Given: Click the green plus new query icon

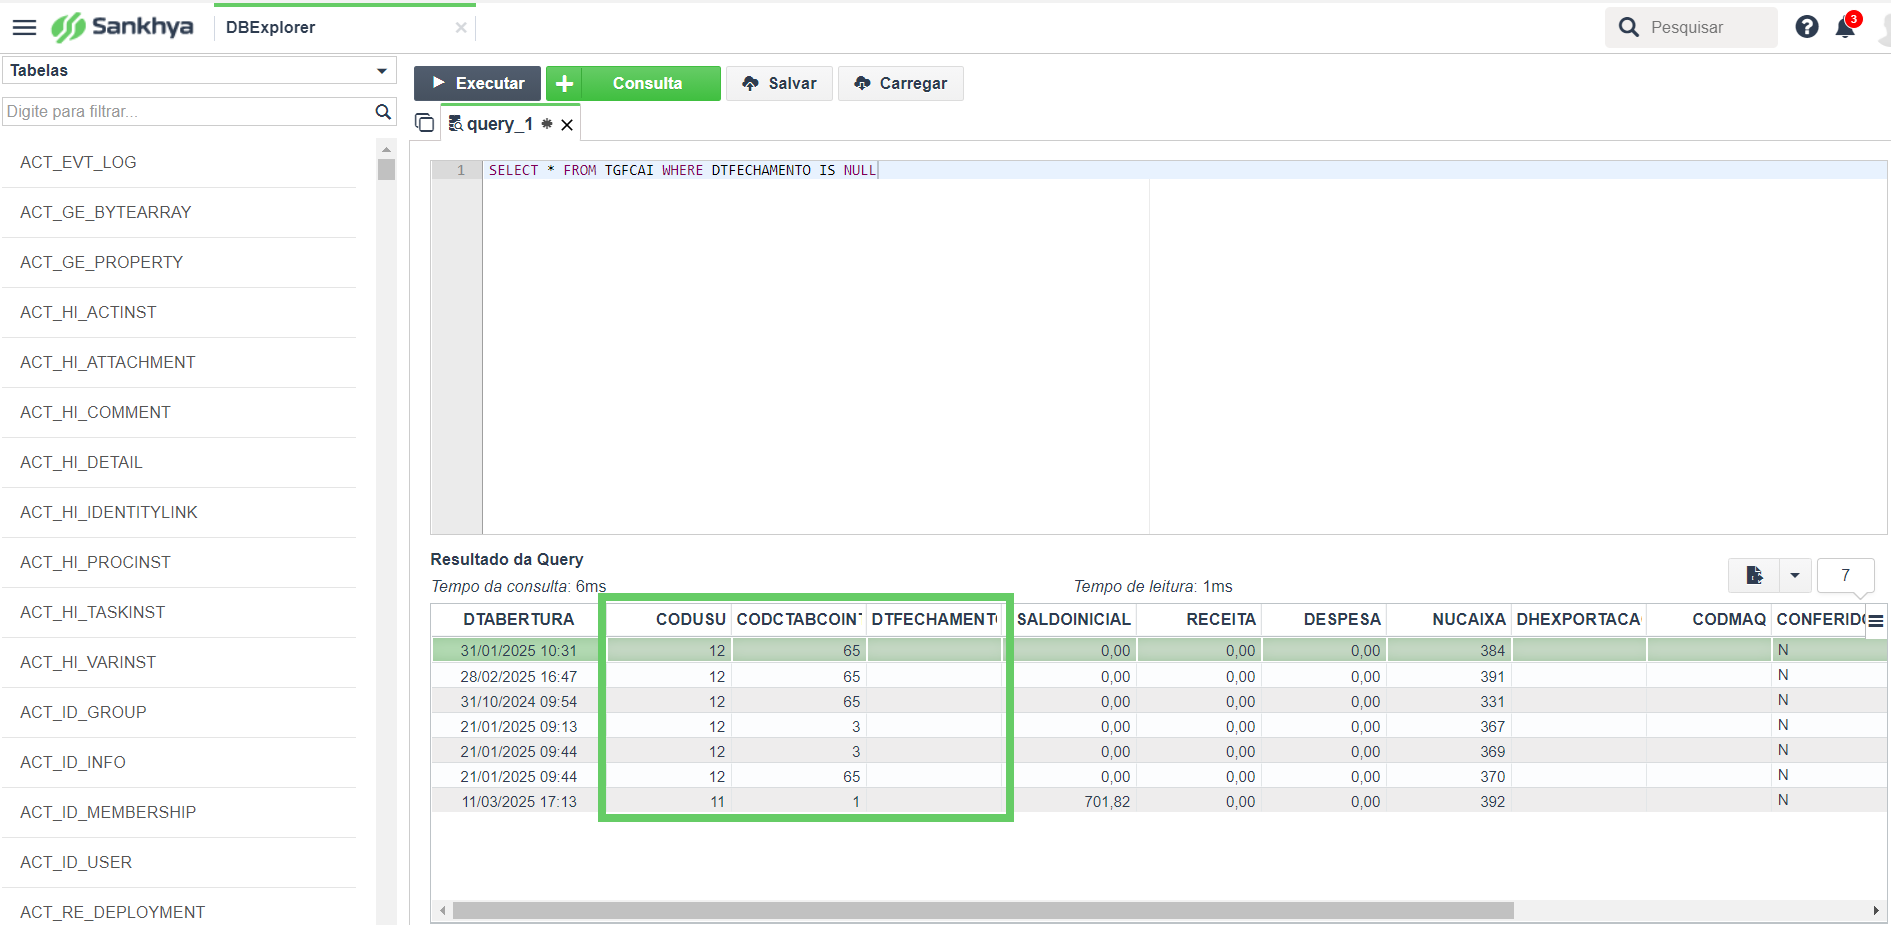Looking at the screenshot, I should point(564,83).
